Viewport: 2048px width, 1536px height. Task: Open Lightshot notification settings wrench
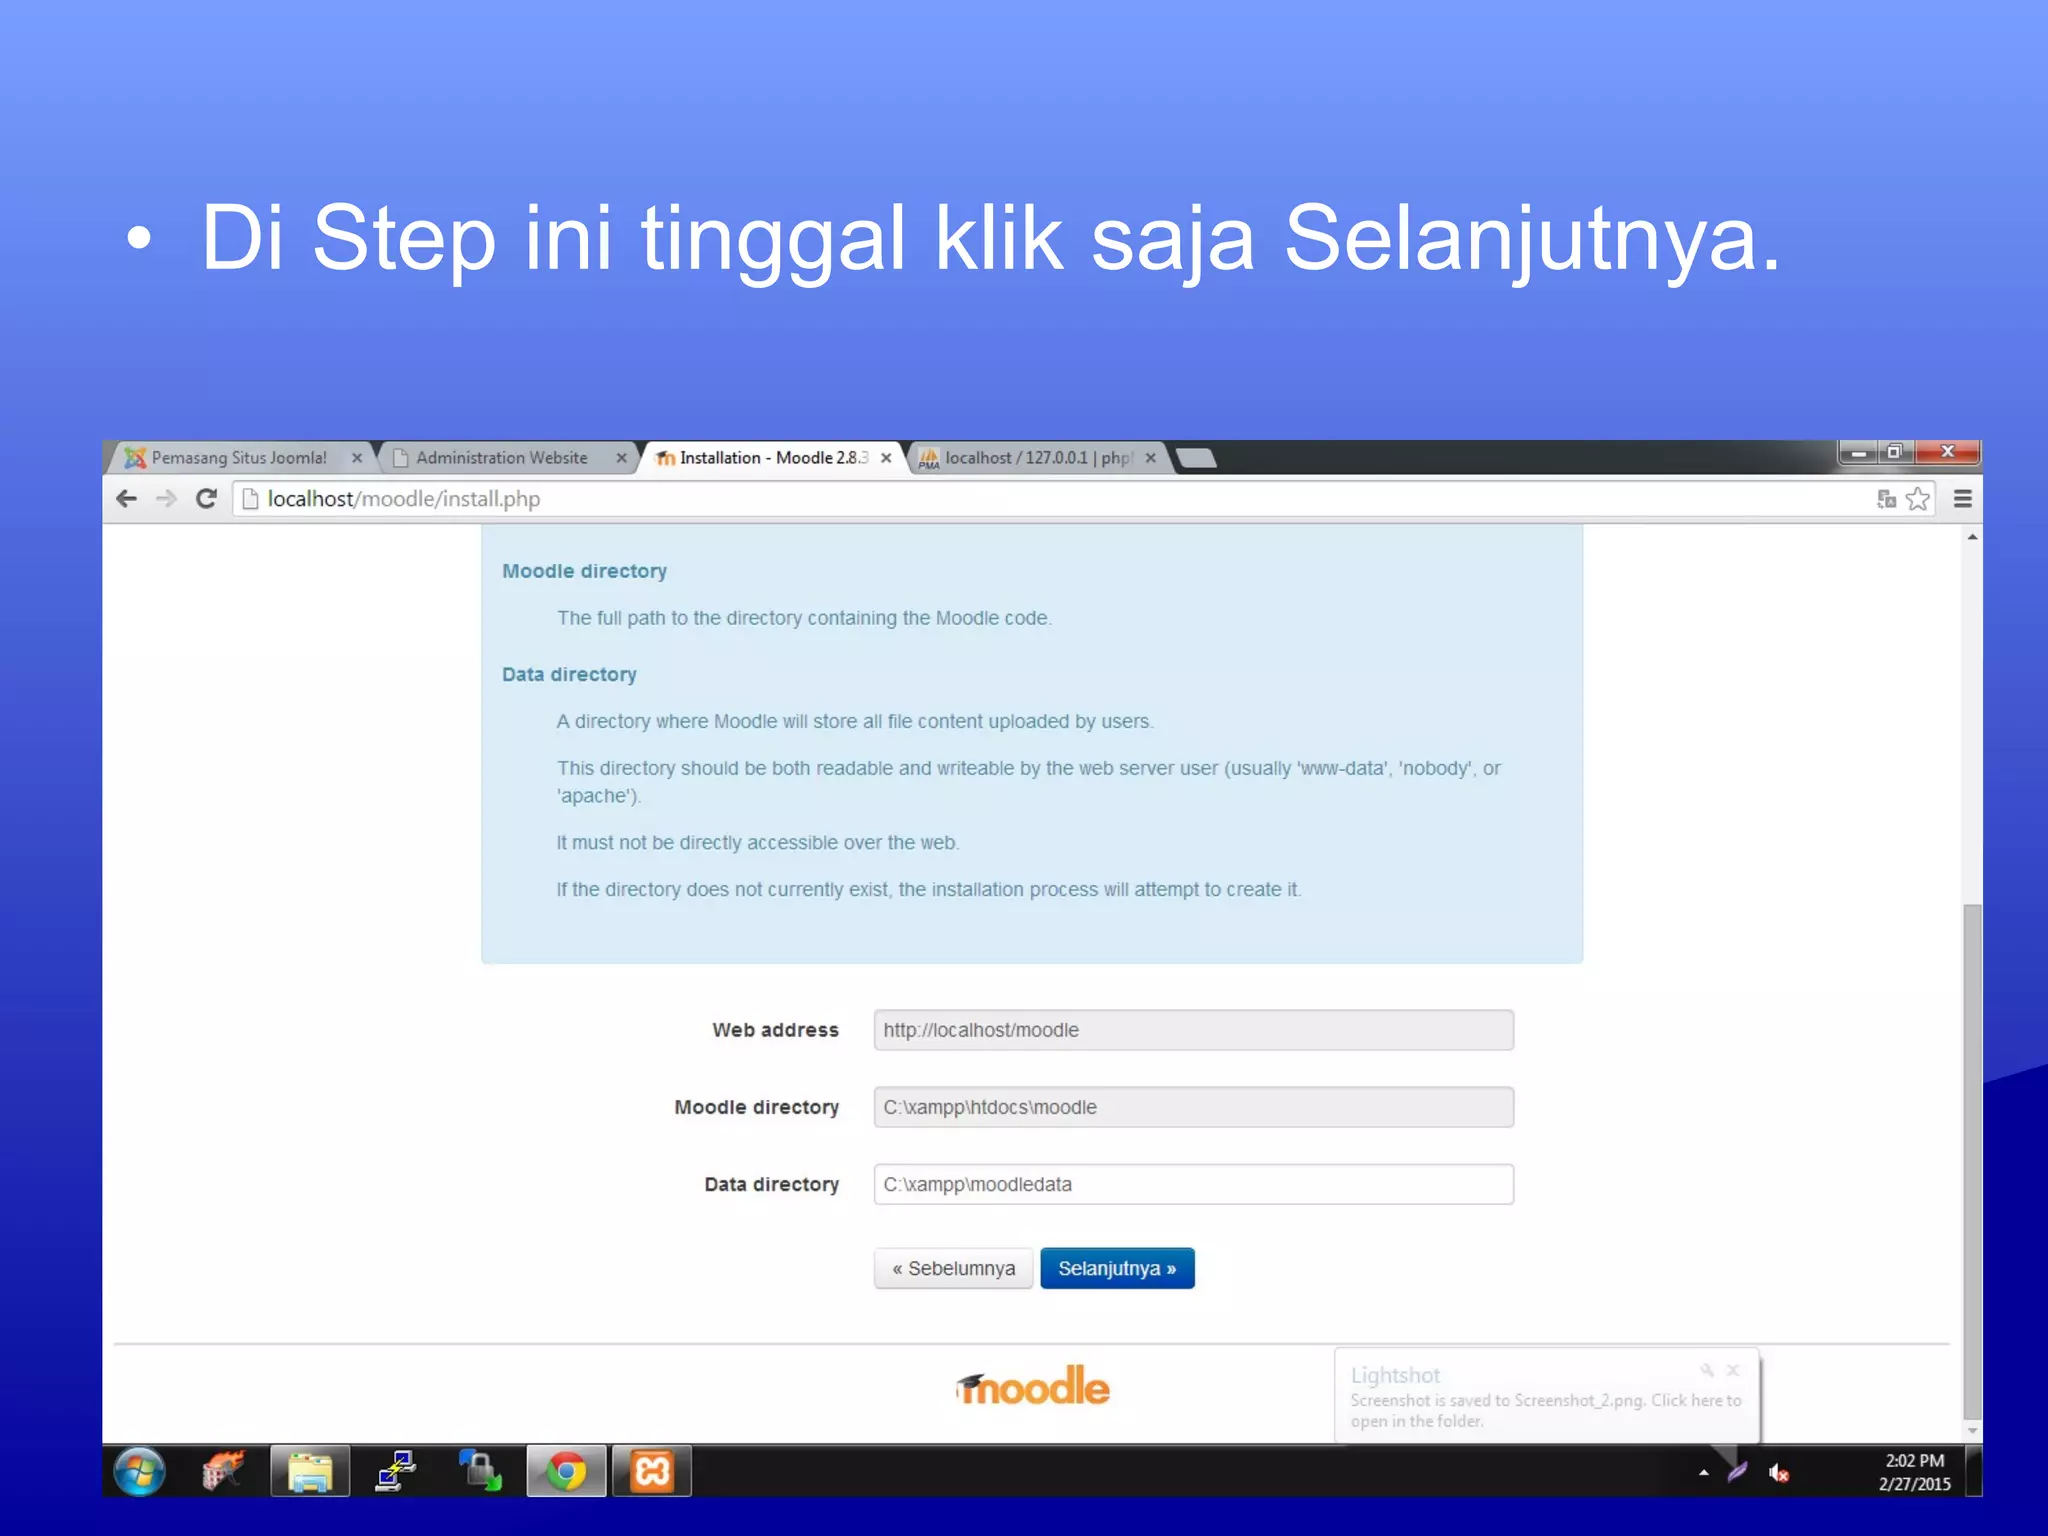pyautogui.click(x=1707, y=1370)
